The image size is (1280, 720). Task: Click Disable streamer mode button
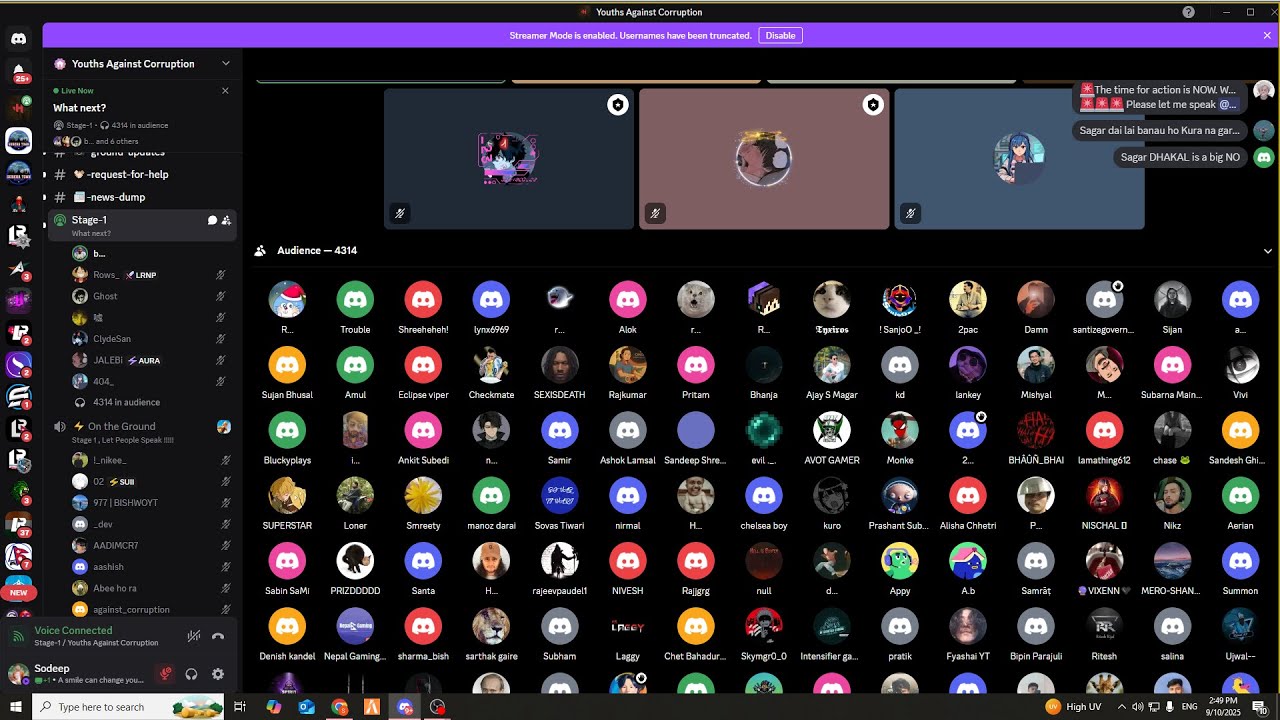point(780,35)
